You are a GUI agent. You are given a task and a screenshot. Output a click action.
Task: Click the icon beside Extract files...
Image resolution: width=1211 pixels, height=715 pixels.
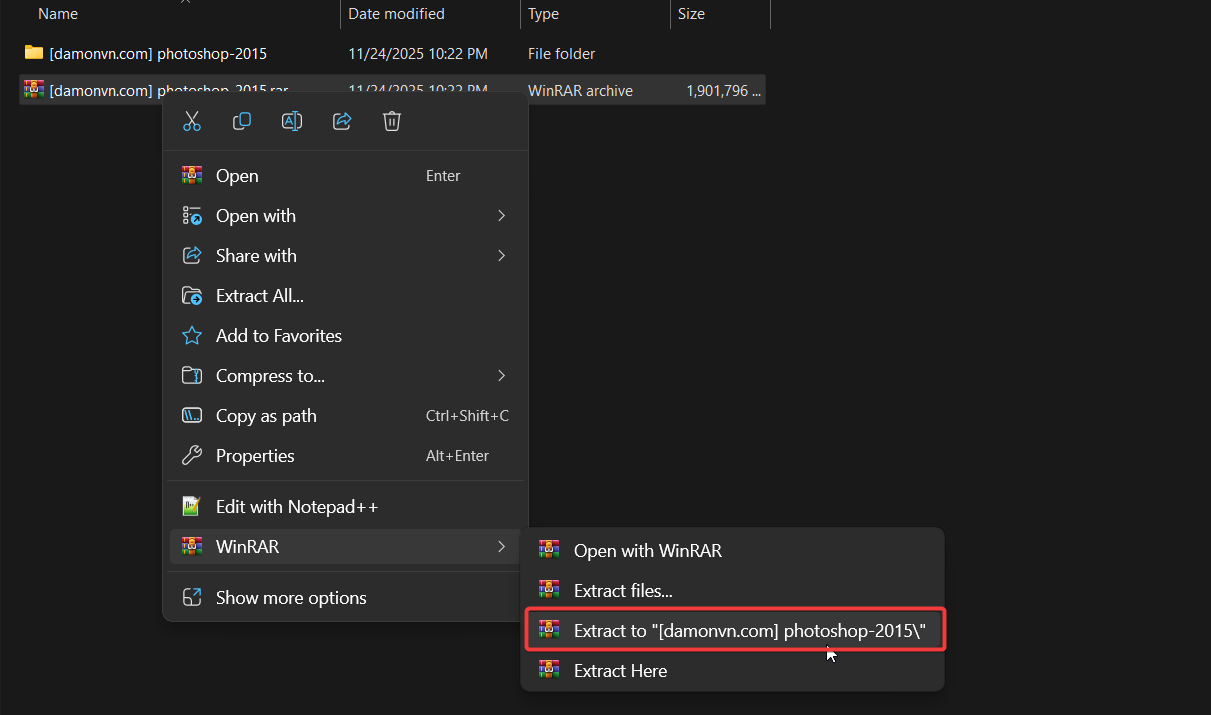pos(549,589)
